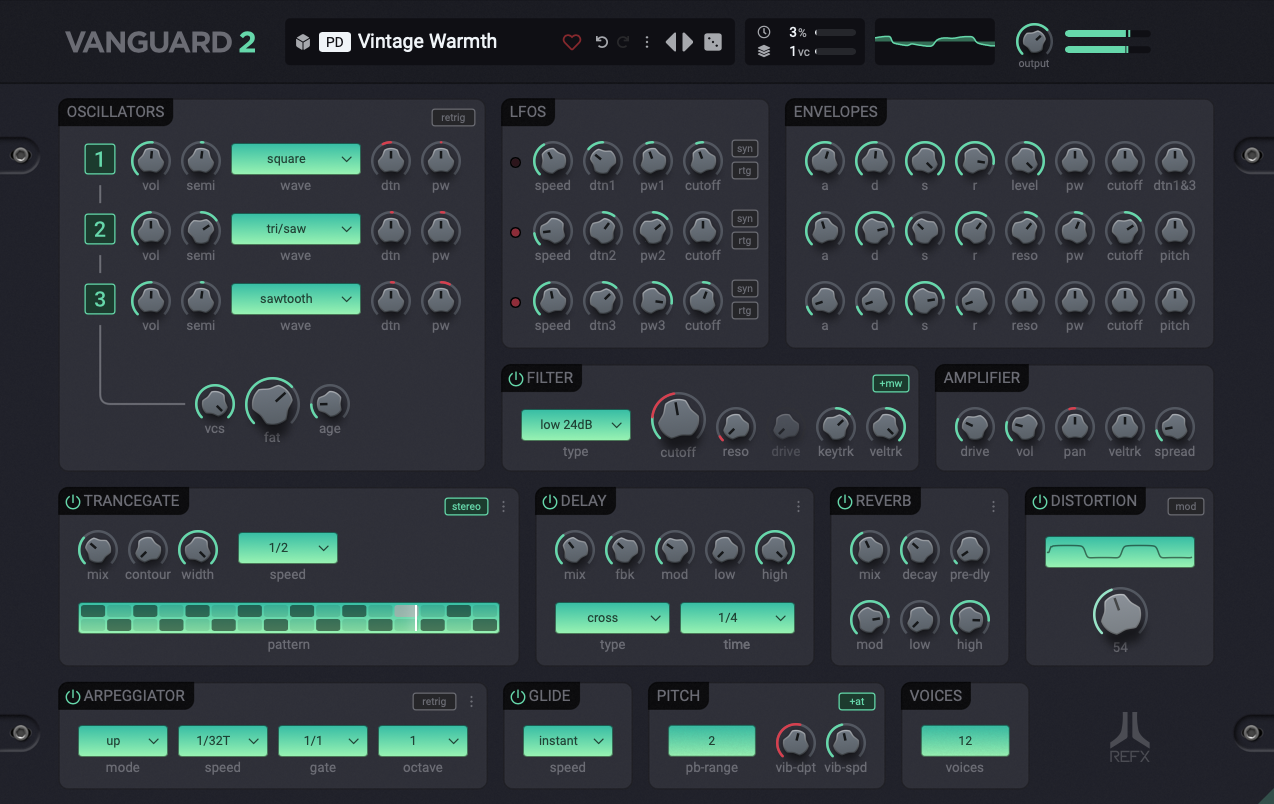Open the Delay three-dot menu
Screen dimensions: 1274x804
(x=798, y=507)
